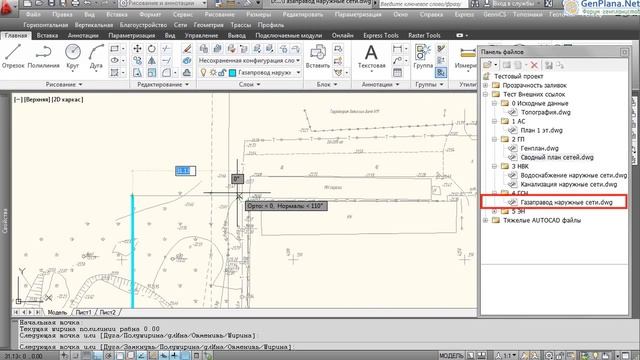Select the Erase tool
The height and width of the screenshot is (360, 640).
tap(187, 49)
